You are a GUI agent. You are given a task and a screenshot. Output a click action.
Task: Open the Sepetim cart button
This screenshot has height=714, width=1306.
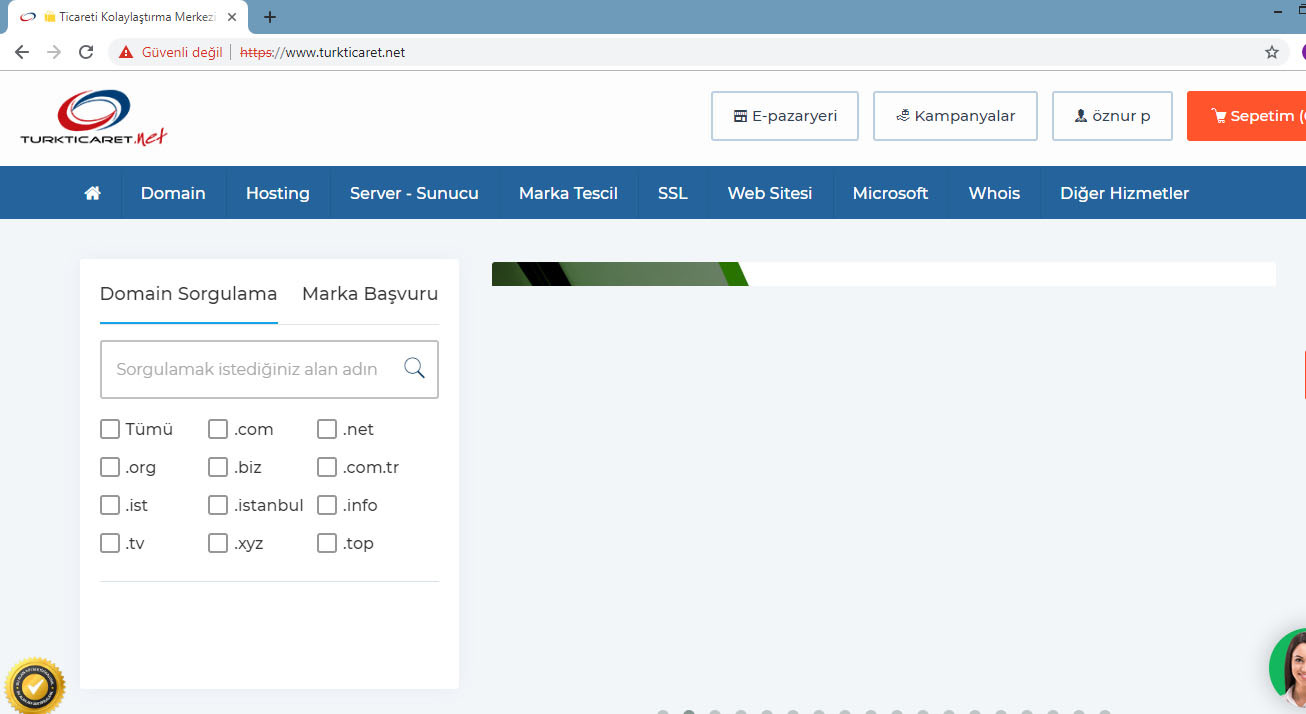1247,116
